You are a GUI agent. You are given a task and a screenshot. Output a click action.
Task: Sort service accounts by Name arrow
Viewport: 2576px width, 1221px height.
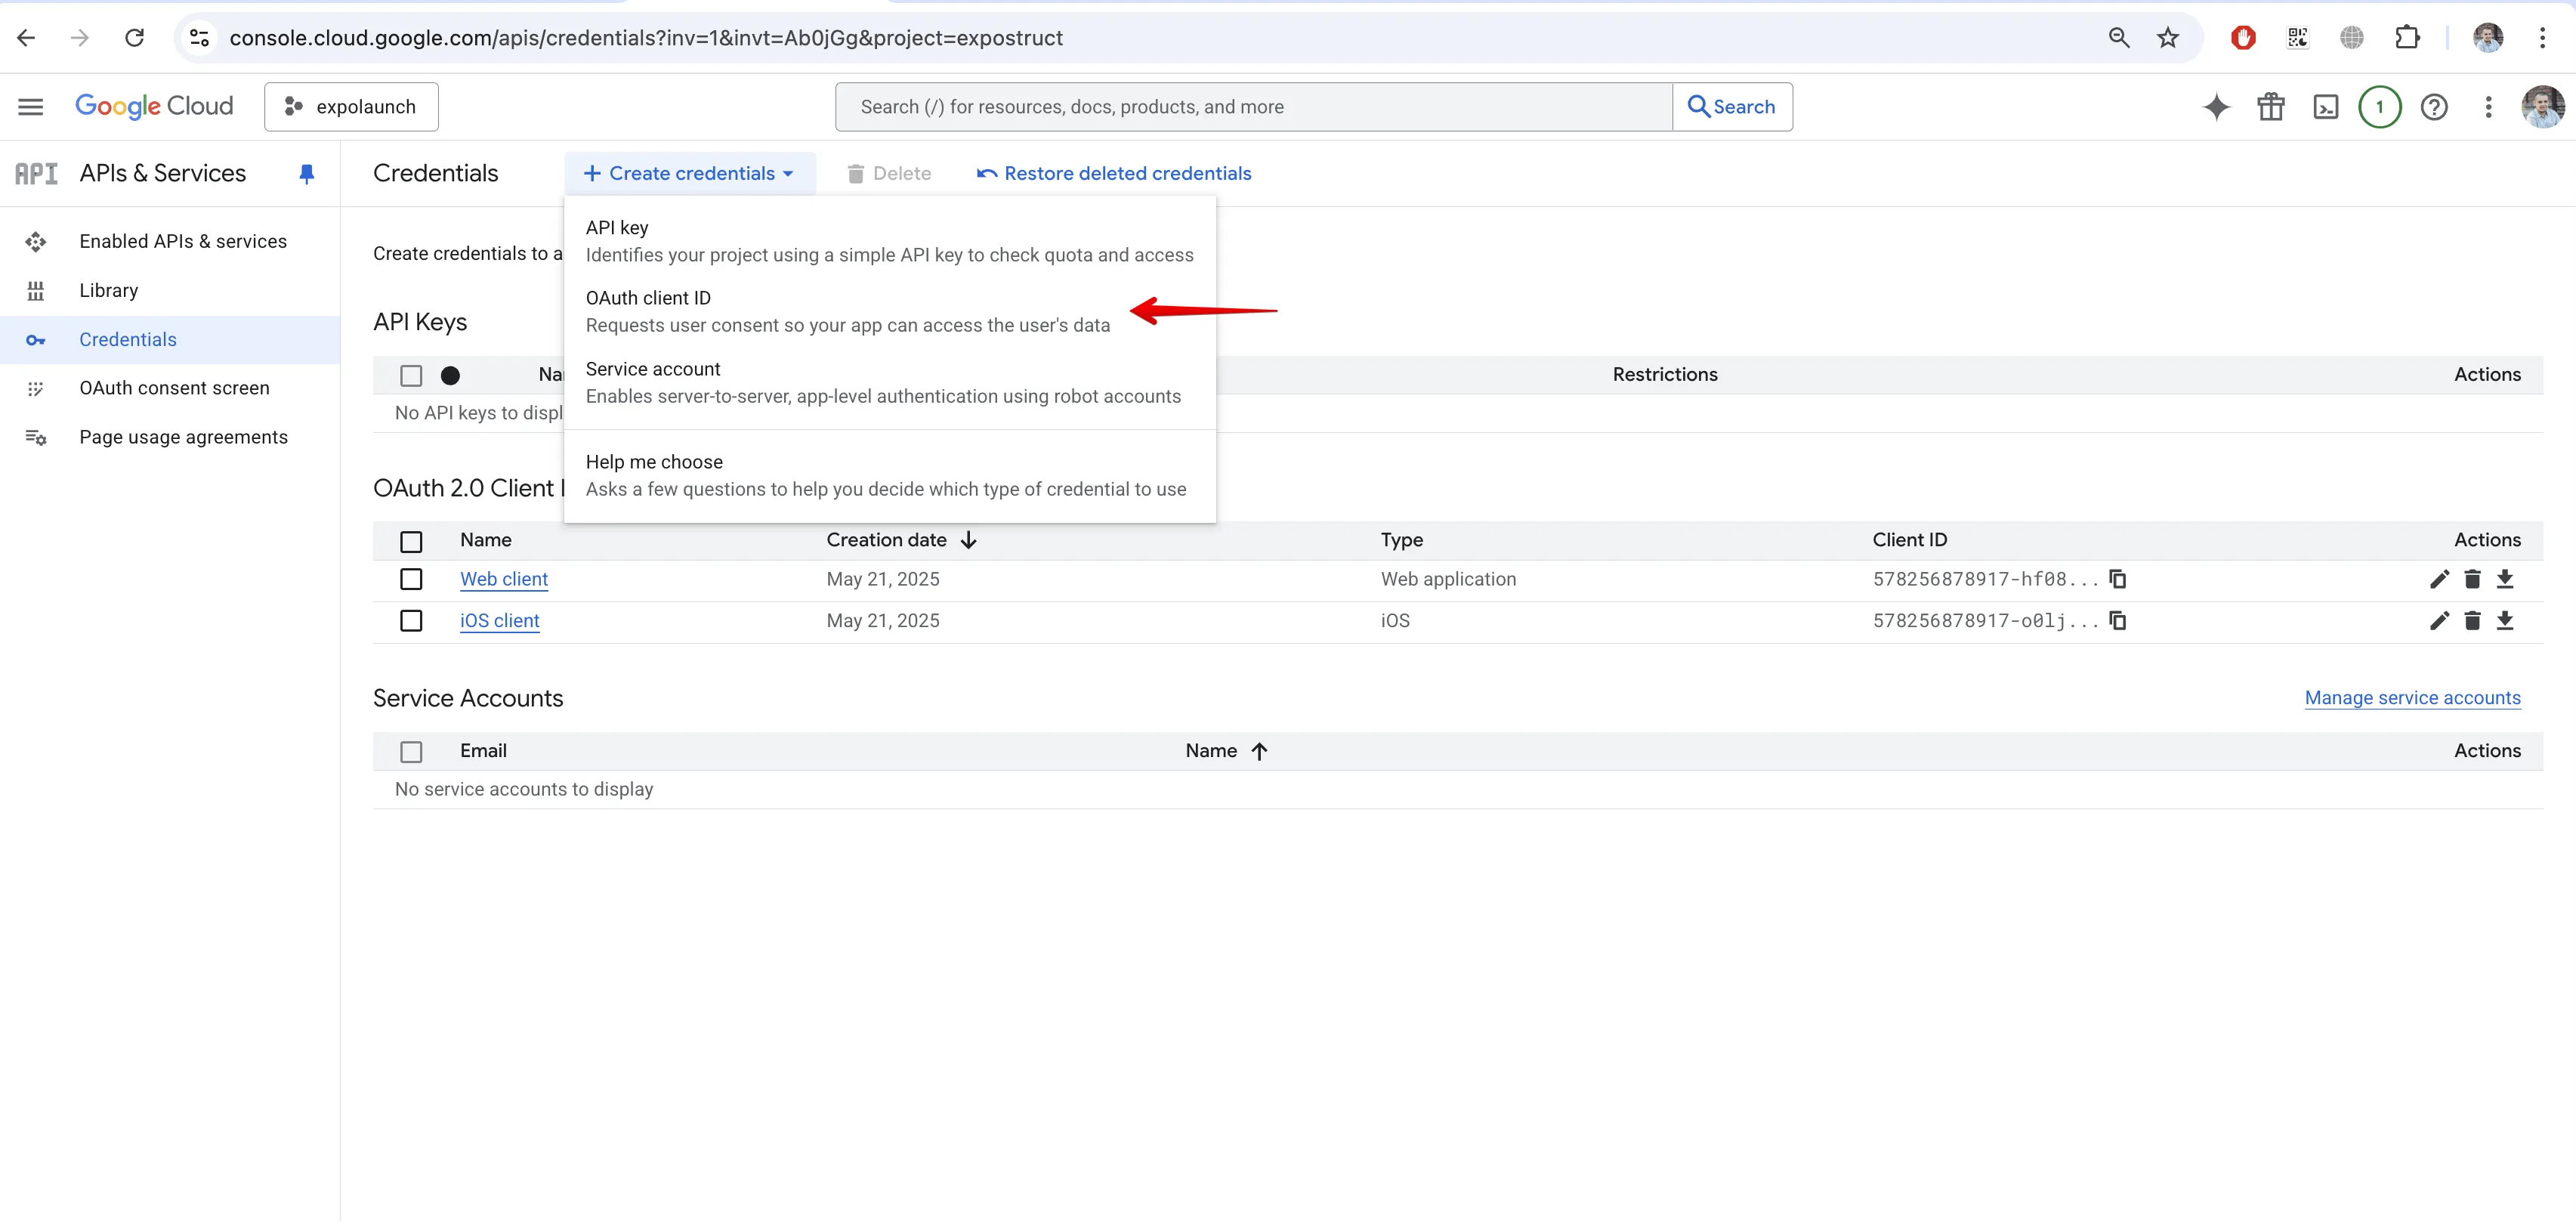coord(1259,751)
